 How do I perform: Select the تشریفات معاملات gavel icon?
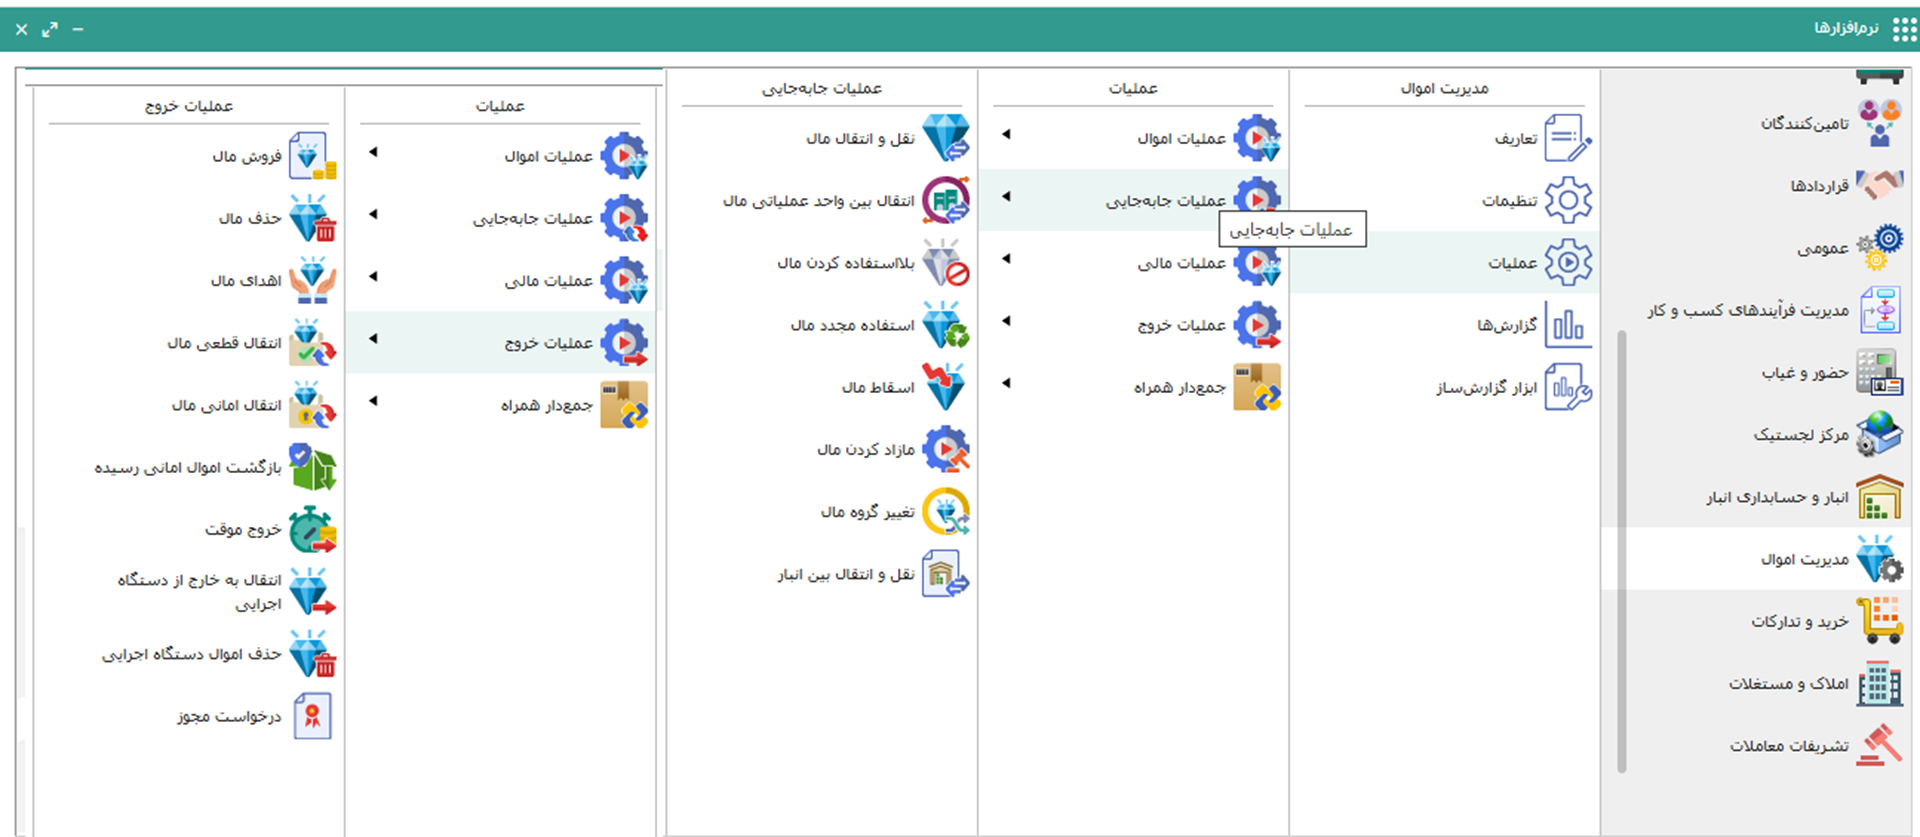(1879, 746)
